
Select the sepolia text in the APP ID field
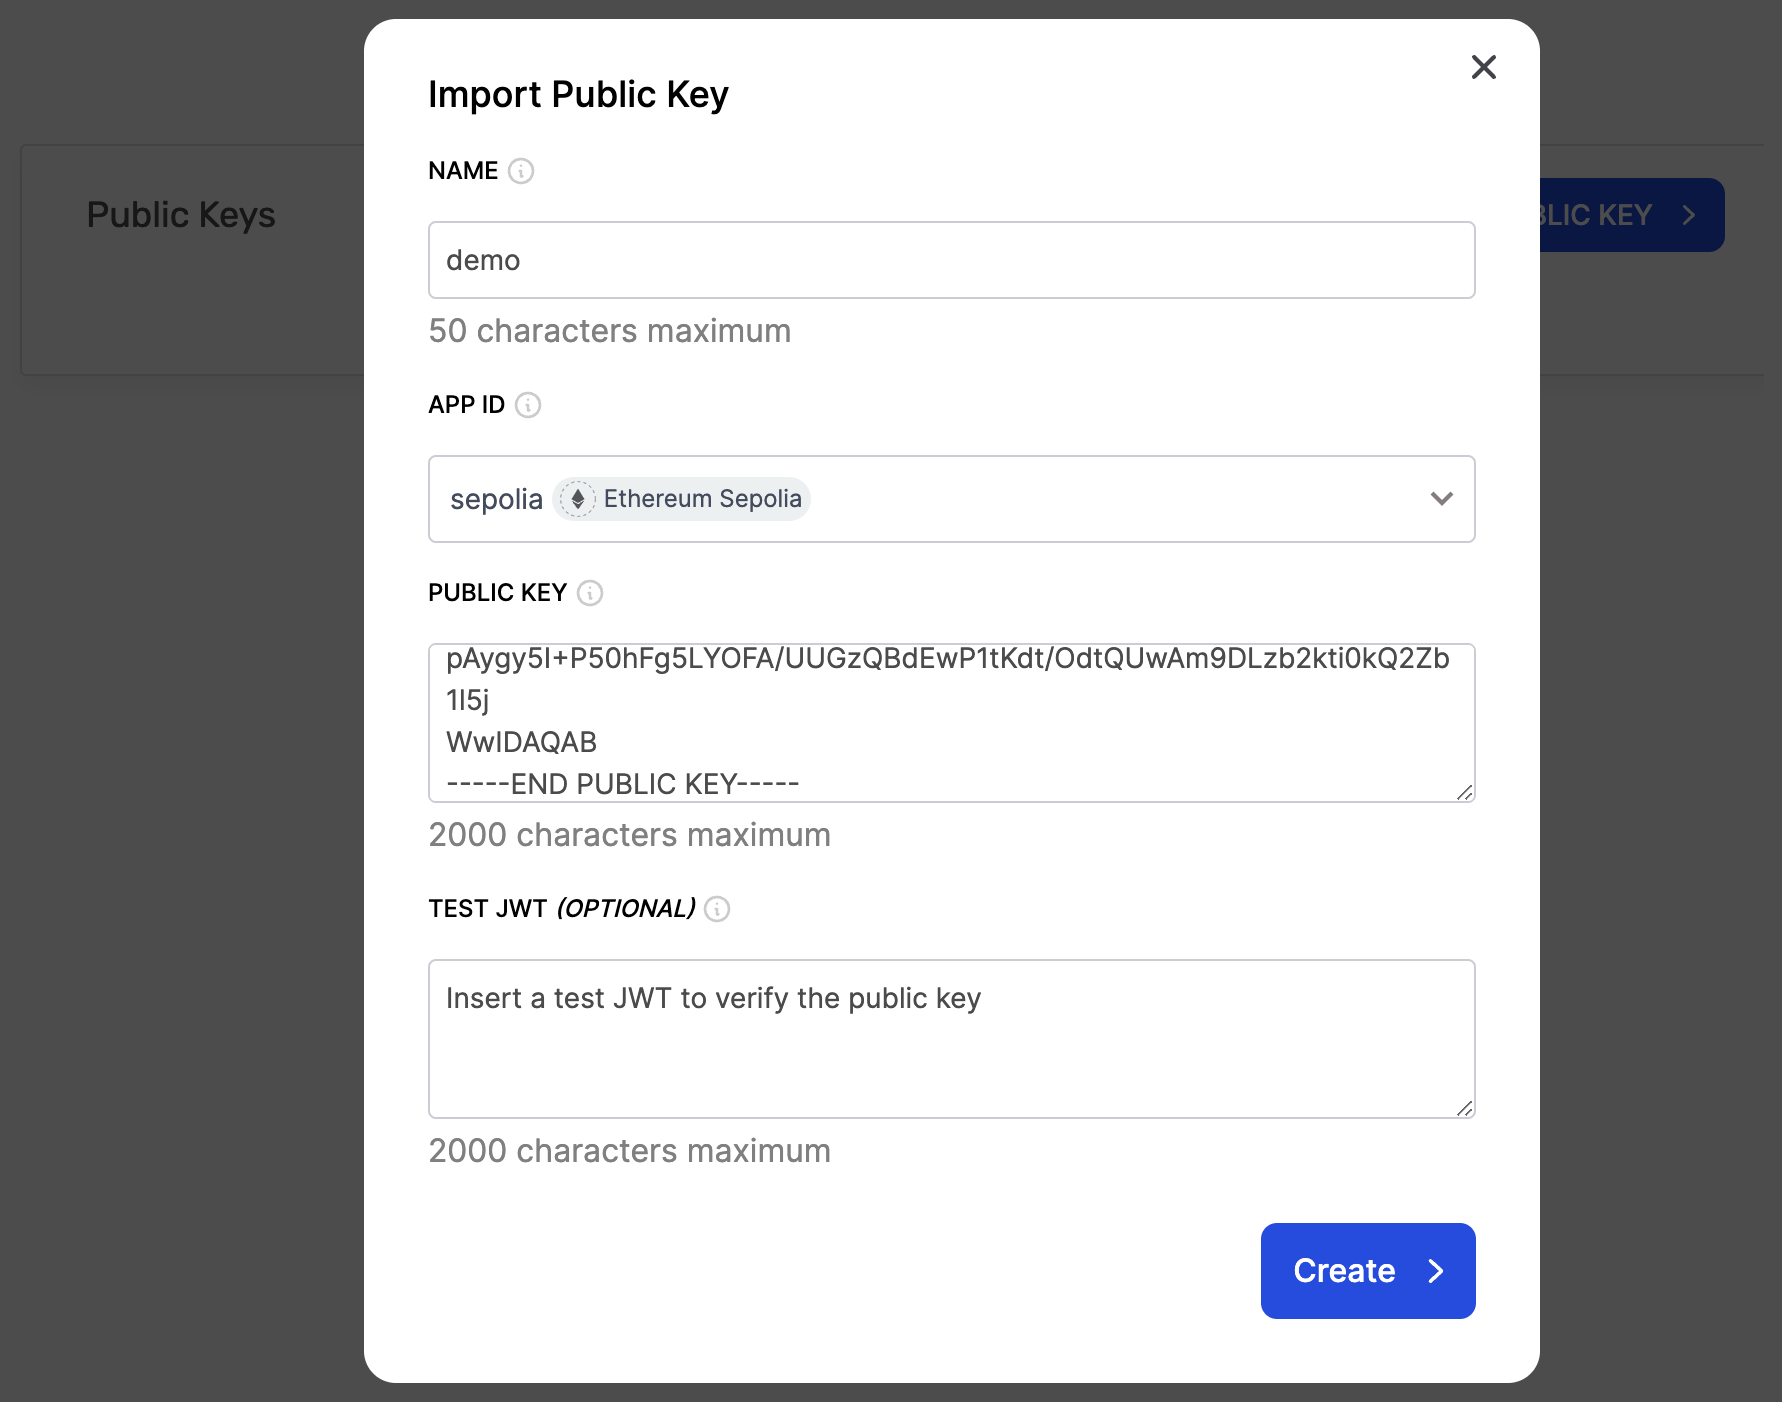(495, 498)
